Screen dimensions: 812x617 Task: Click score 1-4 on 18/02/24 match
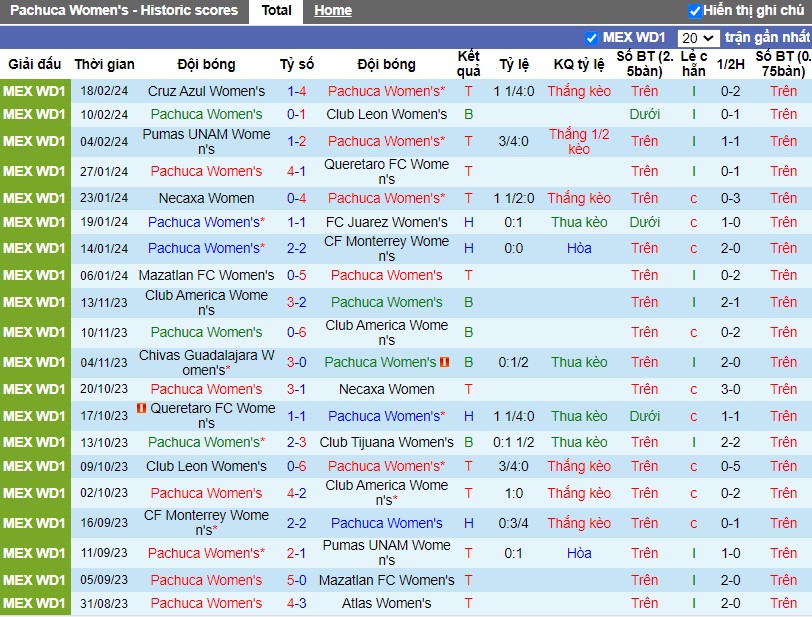(297, 91)
